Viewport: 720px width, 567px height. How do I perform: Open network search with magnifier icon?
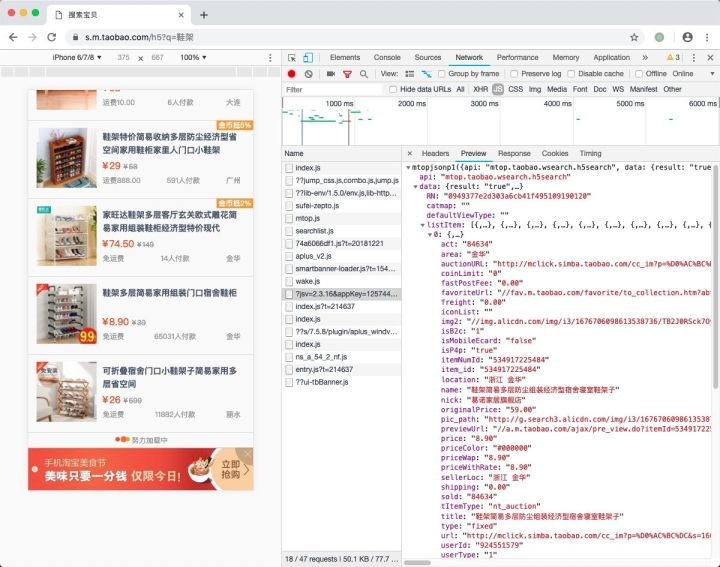pos(364,74)
